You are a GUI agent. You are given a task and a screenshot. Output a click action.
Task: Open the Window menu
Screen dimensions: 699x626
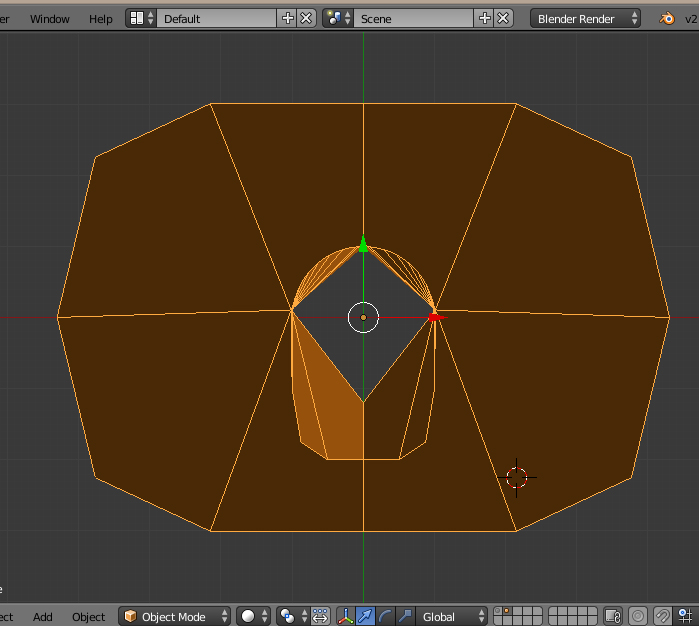click(50, 18)
